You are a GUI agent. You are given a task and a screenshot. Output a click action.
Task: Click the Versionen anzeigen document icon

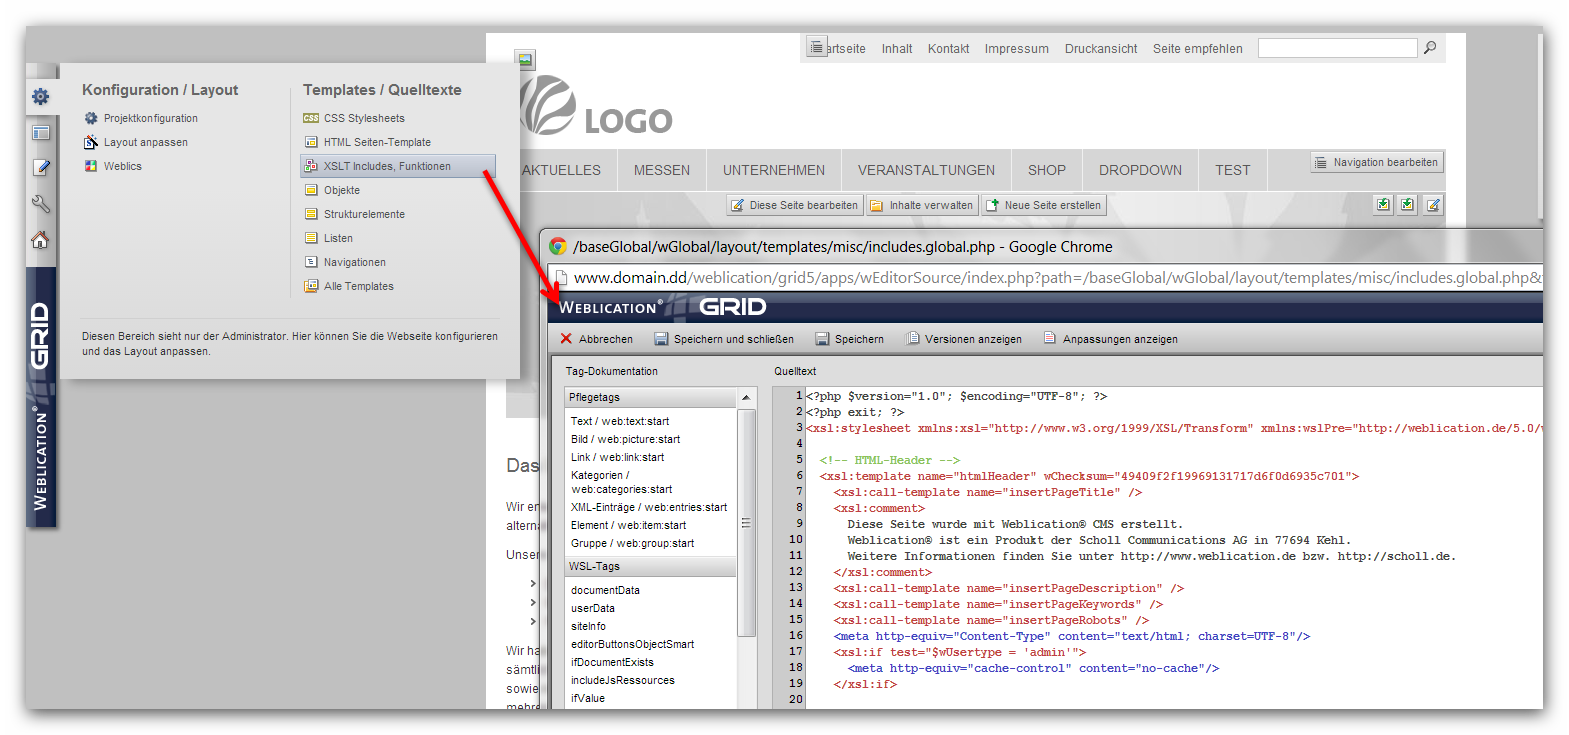pos(912,338)
